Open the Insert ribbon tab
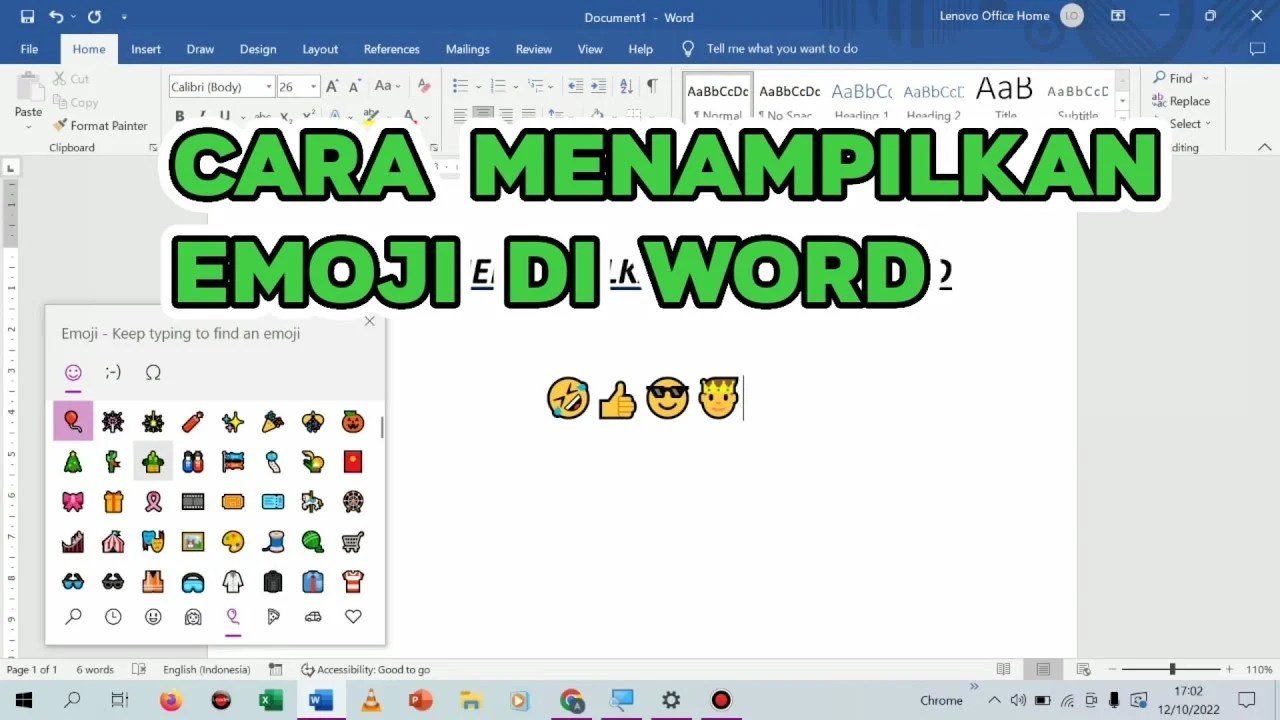 point(146,49)
